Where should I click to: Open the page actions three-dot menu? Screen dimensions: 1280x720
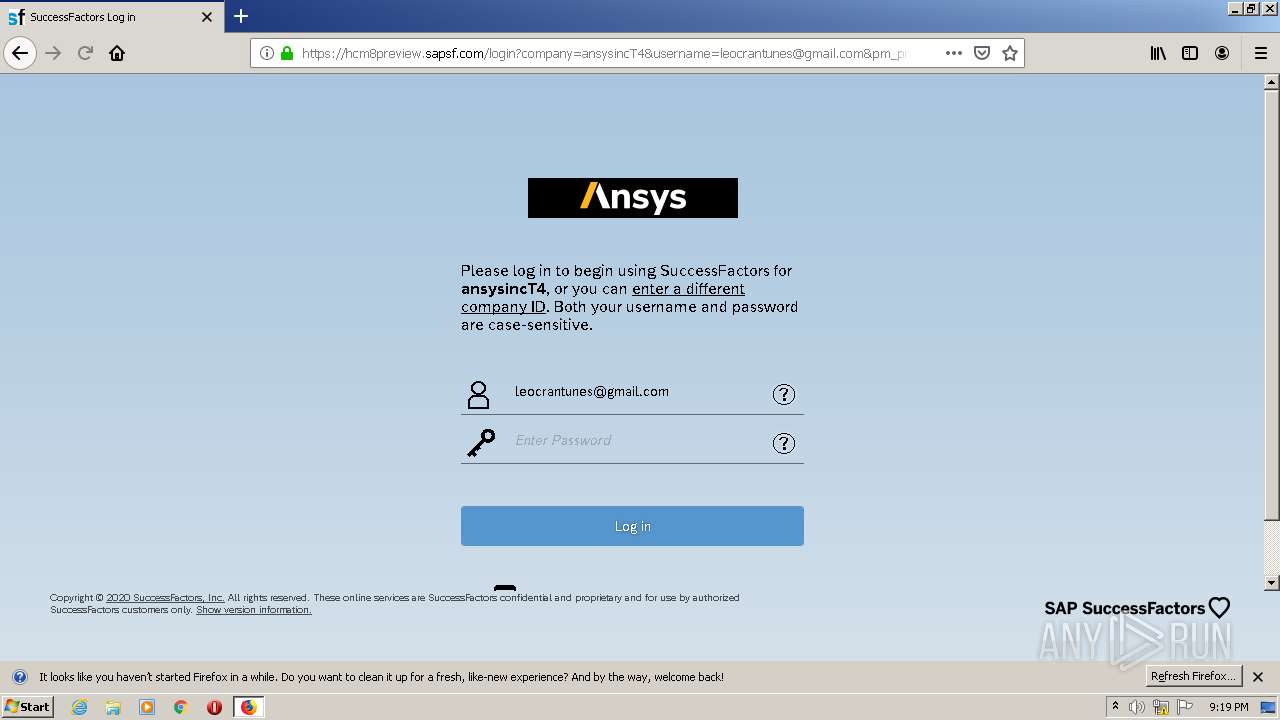[954, 53]
